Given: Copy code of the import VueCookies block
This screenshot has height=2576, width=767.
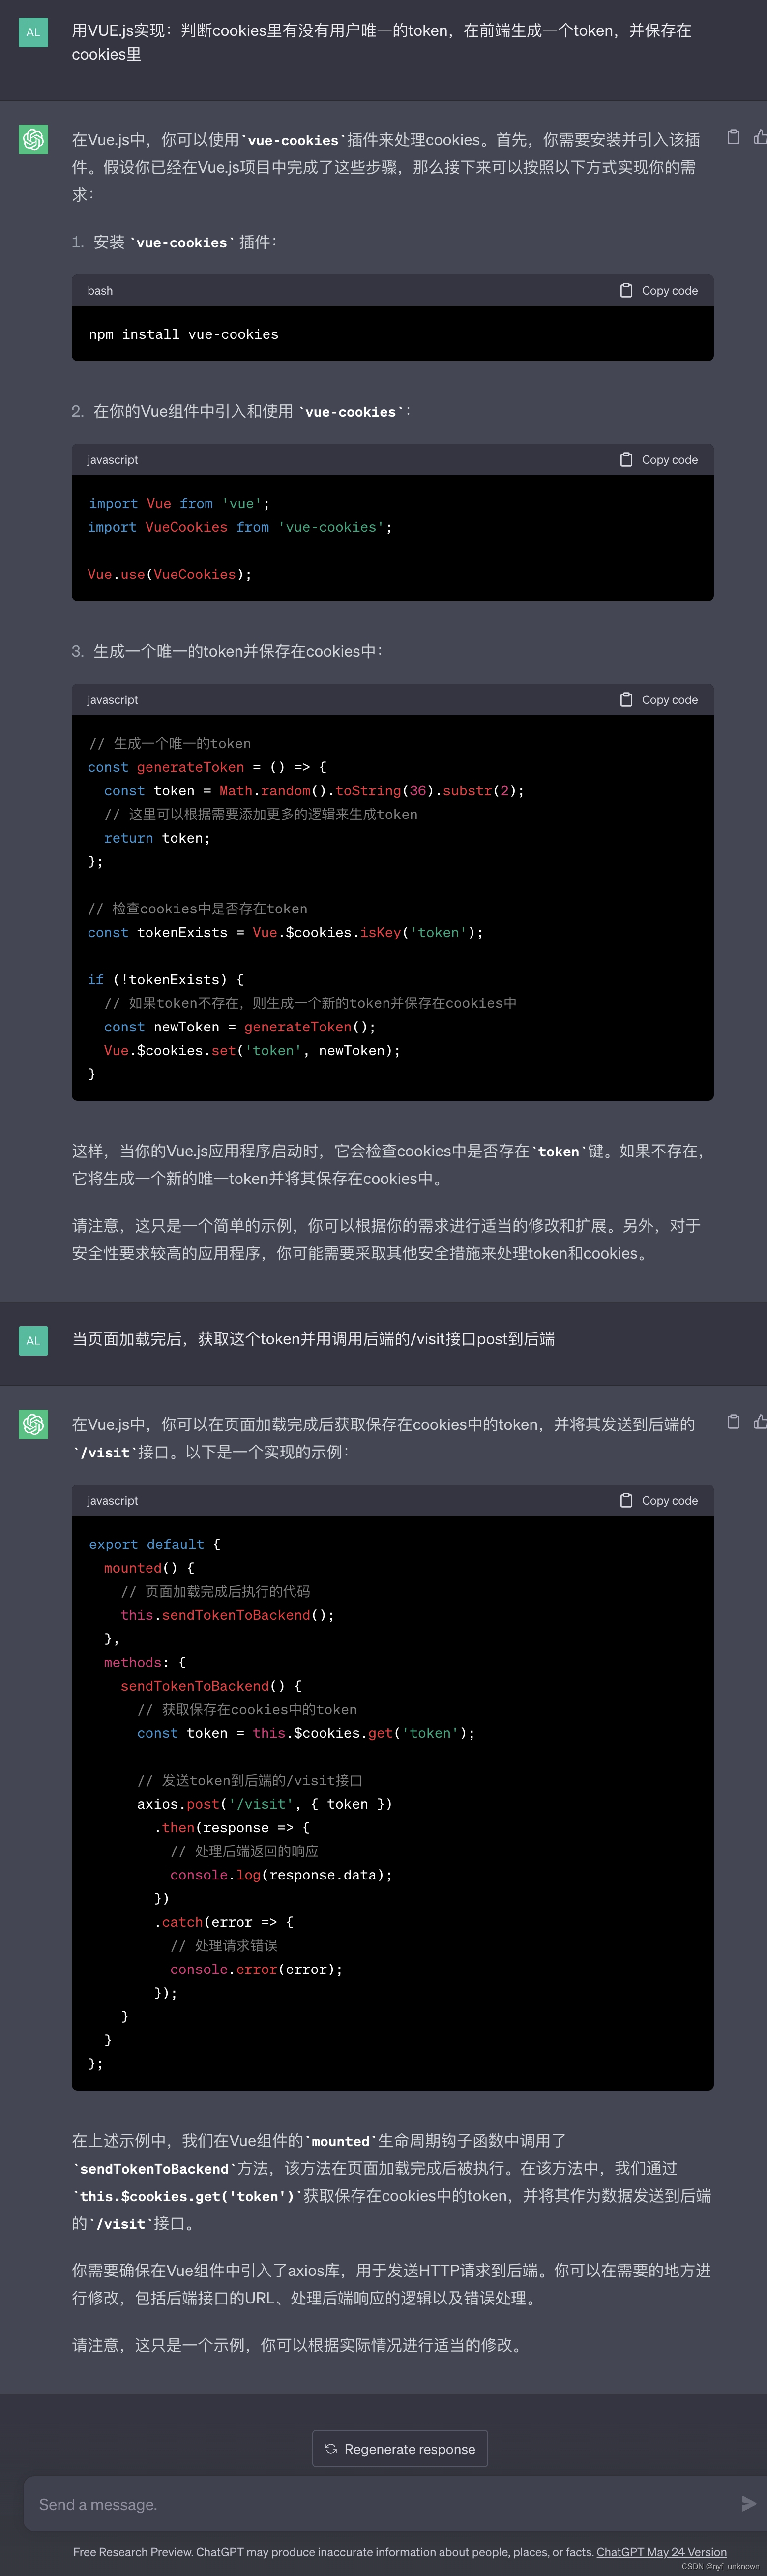Looking at the screenshot, I should tap(659, 459).
